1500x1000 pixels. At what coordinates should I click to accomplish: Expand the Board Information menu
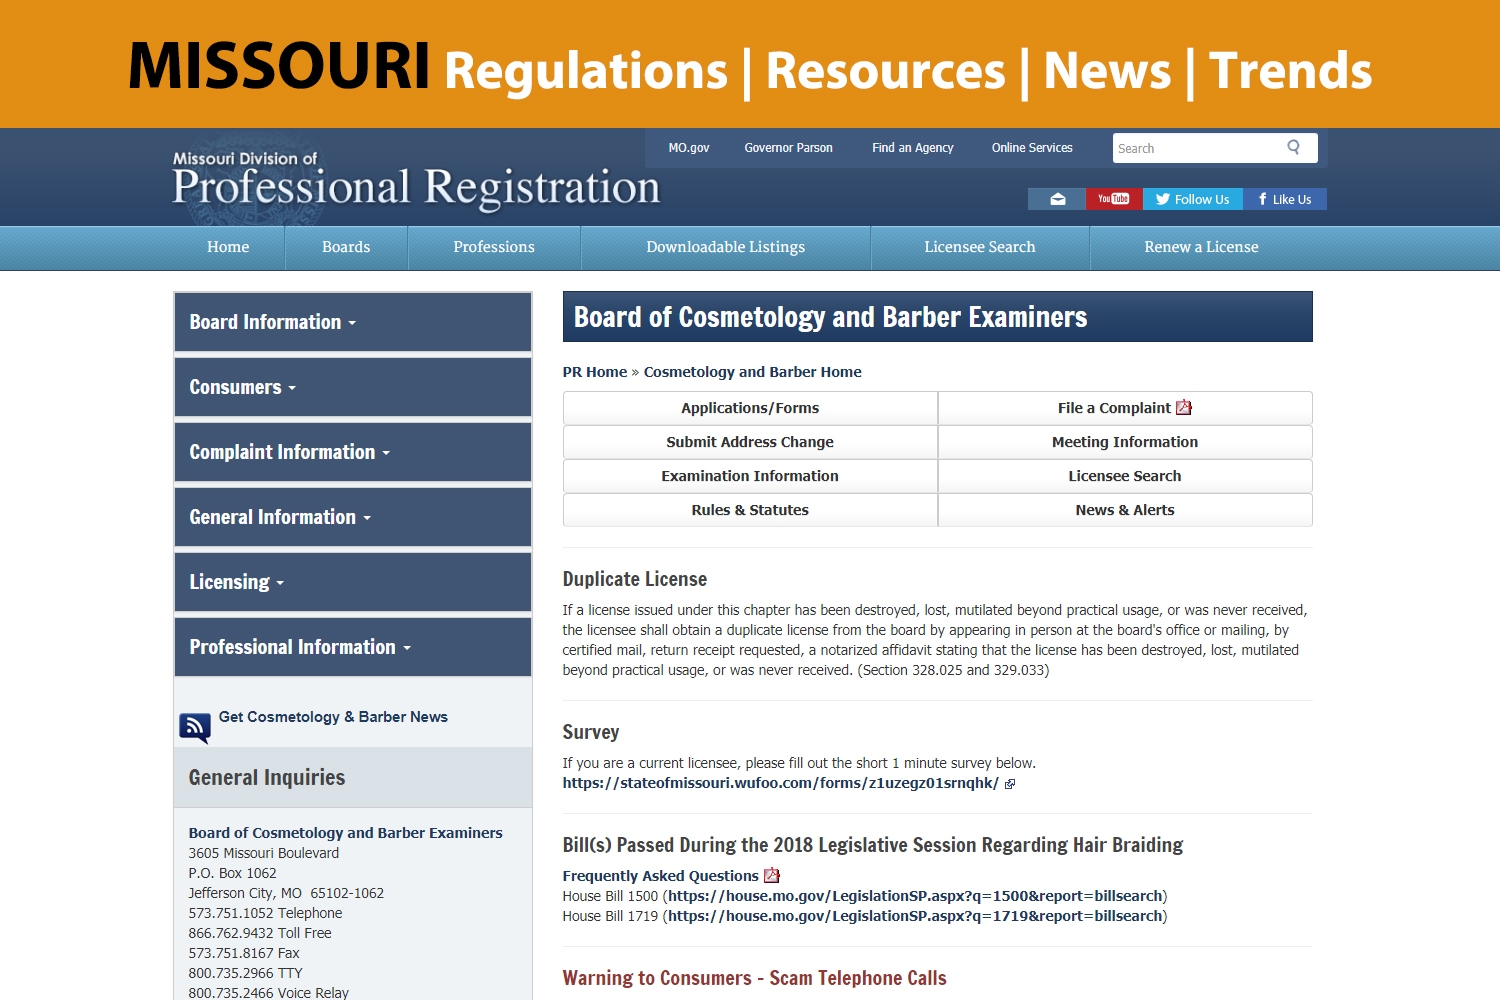coord(353,322)
